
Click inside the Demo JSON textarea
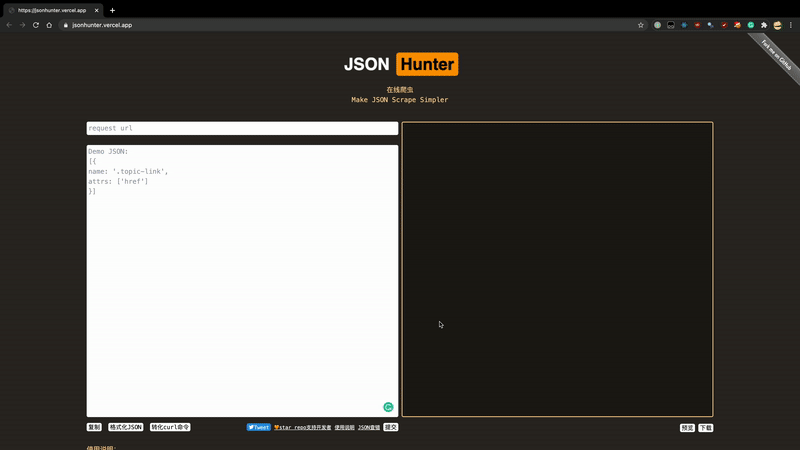click(x=242, y=281)
